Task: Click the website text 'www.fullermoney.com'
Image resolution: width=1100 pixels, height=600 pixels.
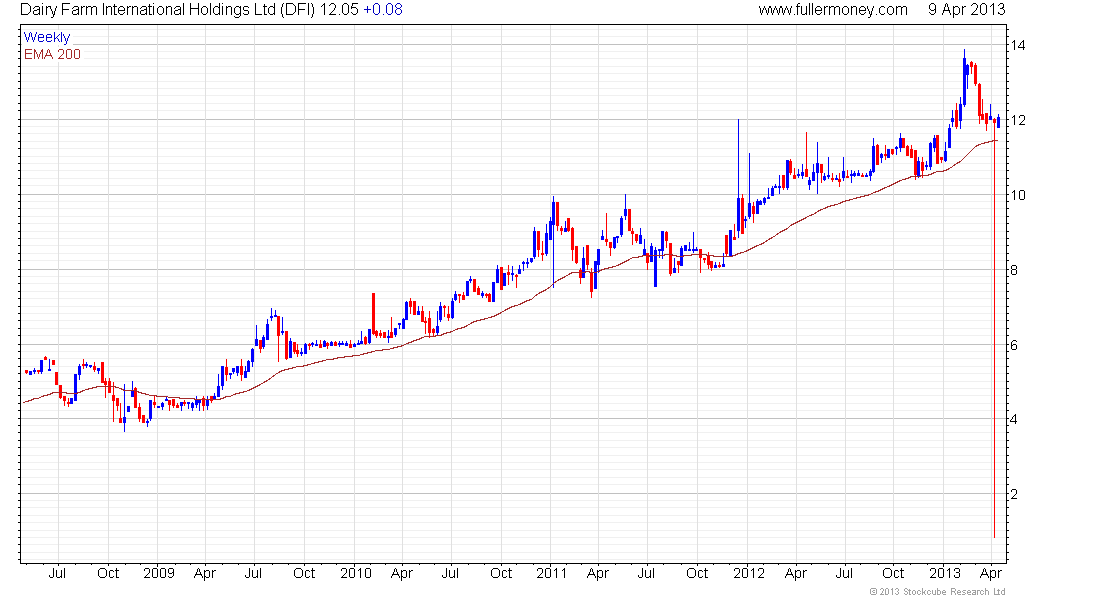Action: (x=833, y=10)
